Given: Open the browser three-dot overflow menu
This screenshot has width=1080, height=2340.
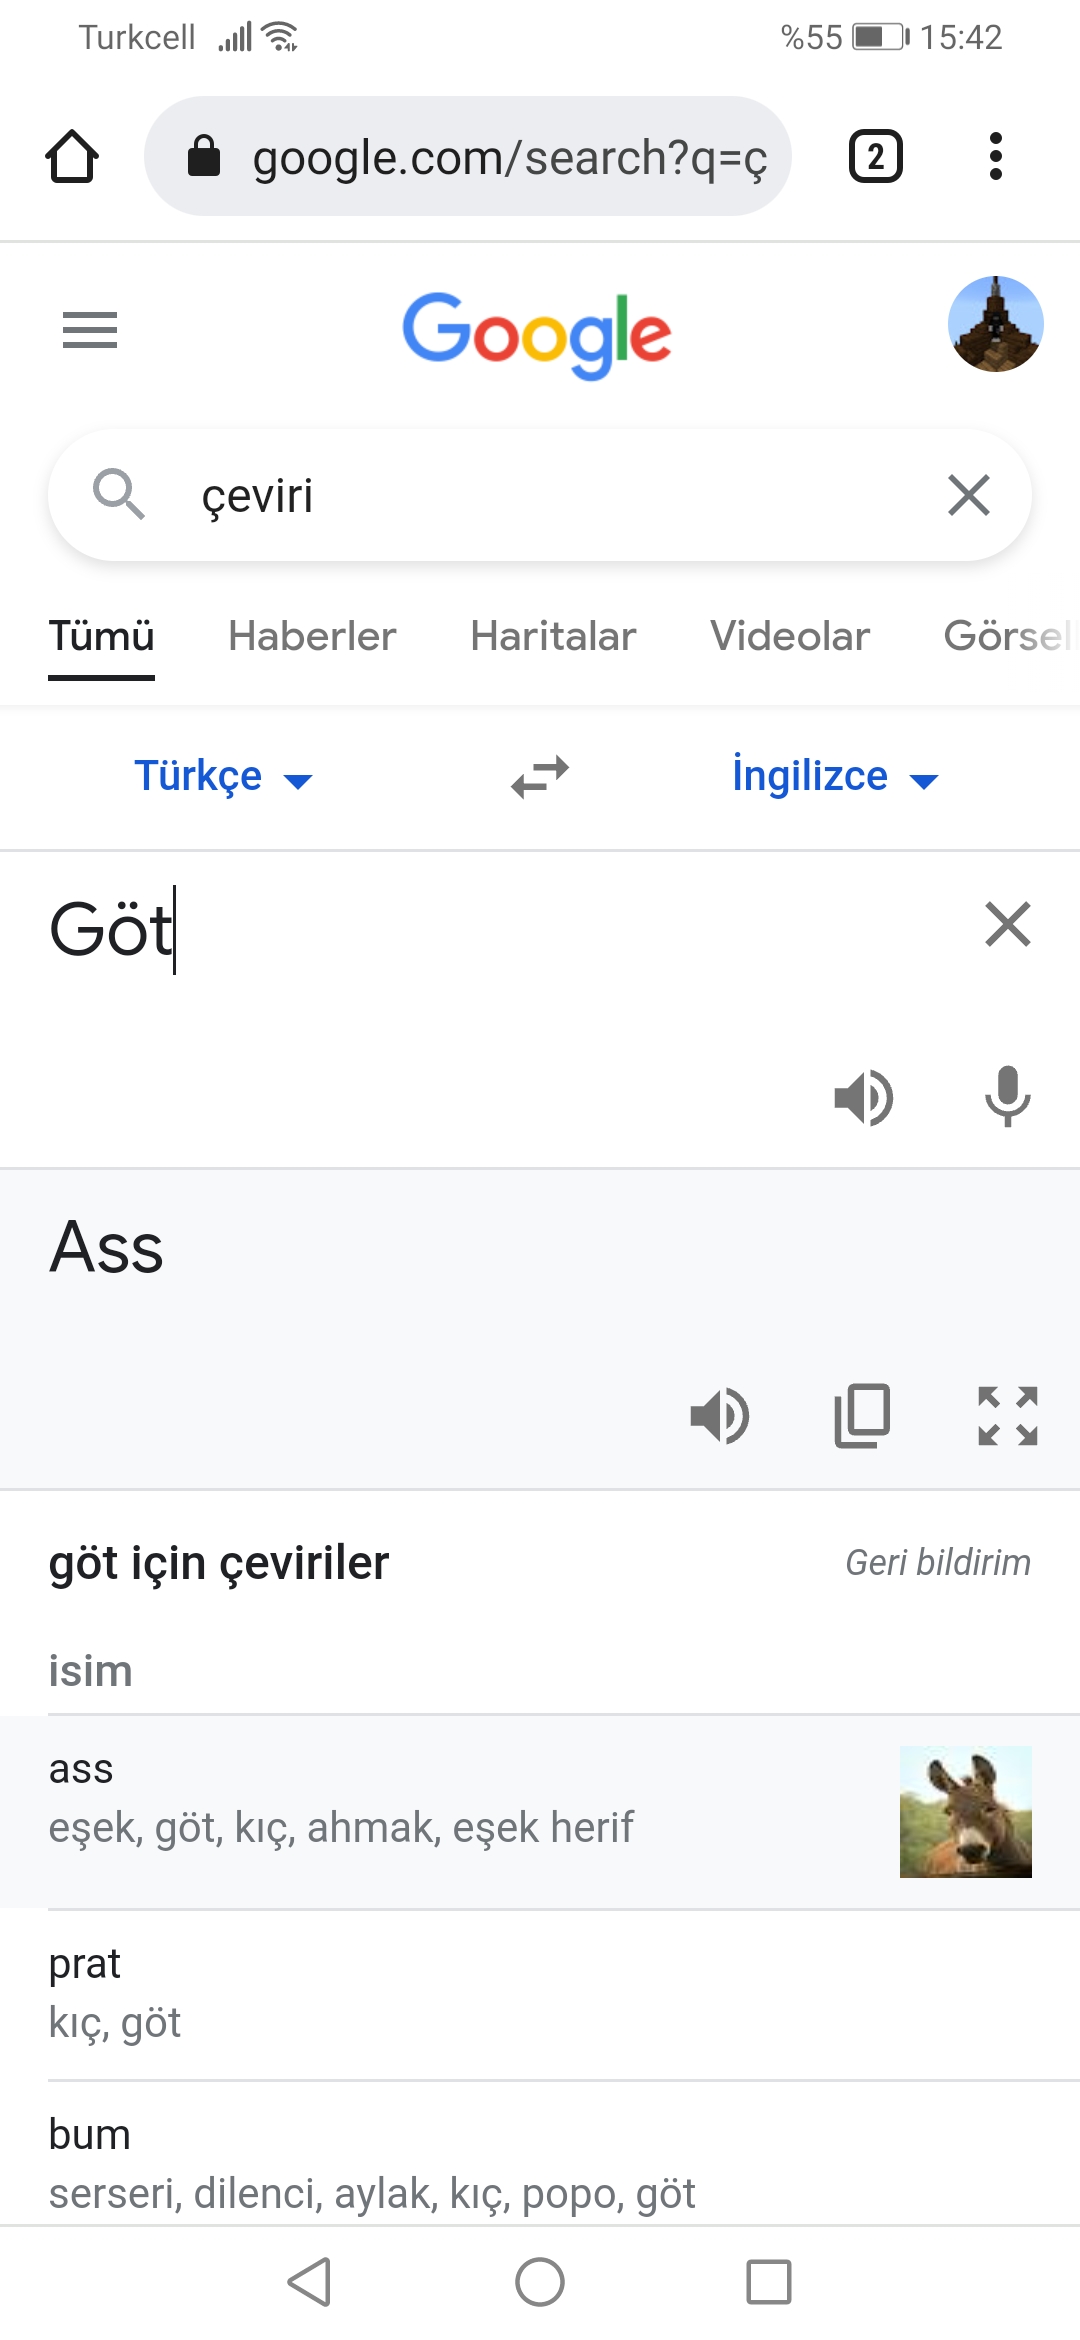Looking at the screenshot, I should tap(995, 157).
